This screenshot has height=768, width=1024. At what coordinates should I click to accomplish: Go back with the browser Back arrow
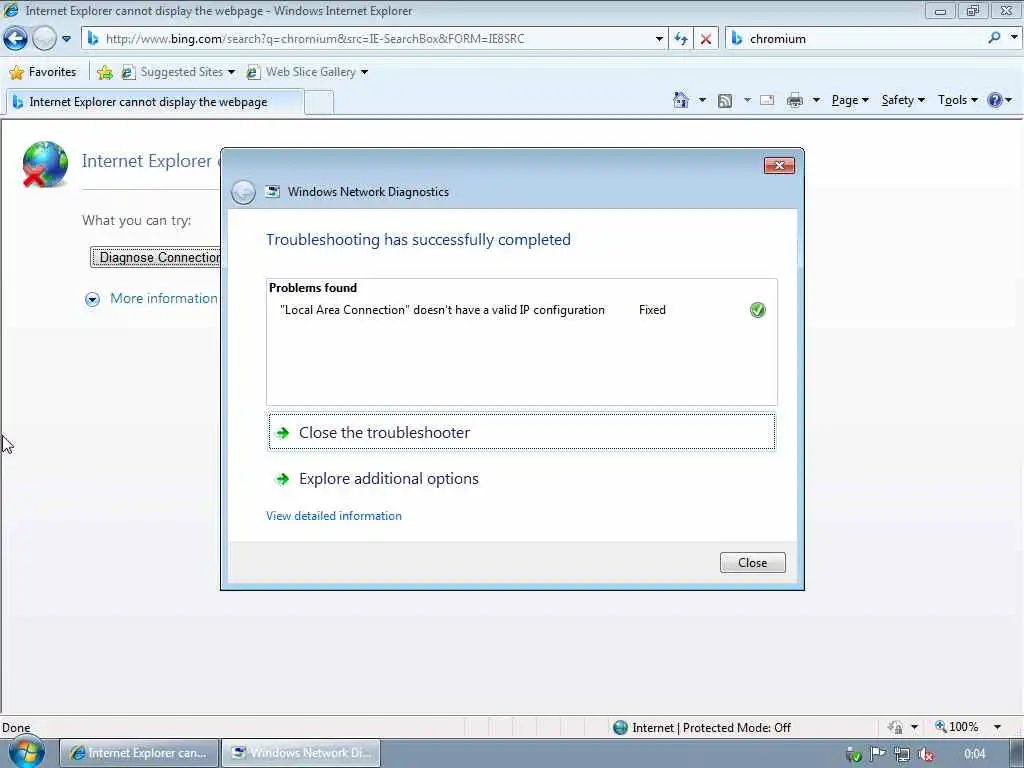tap(15, 39)
